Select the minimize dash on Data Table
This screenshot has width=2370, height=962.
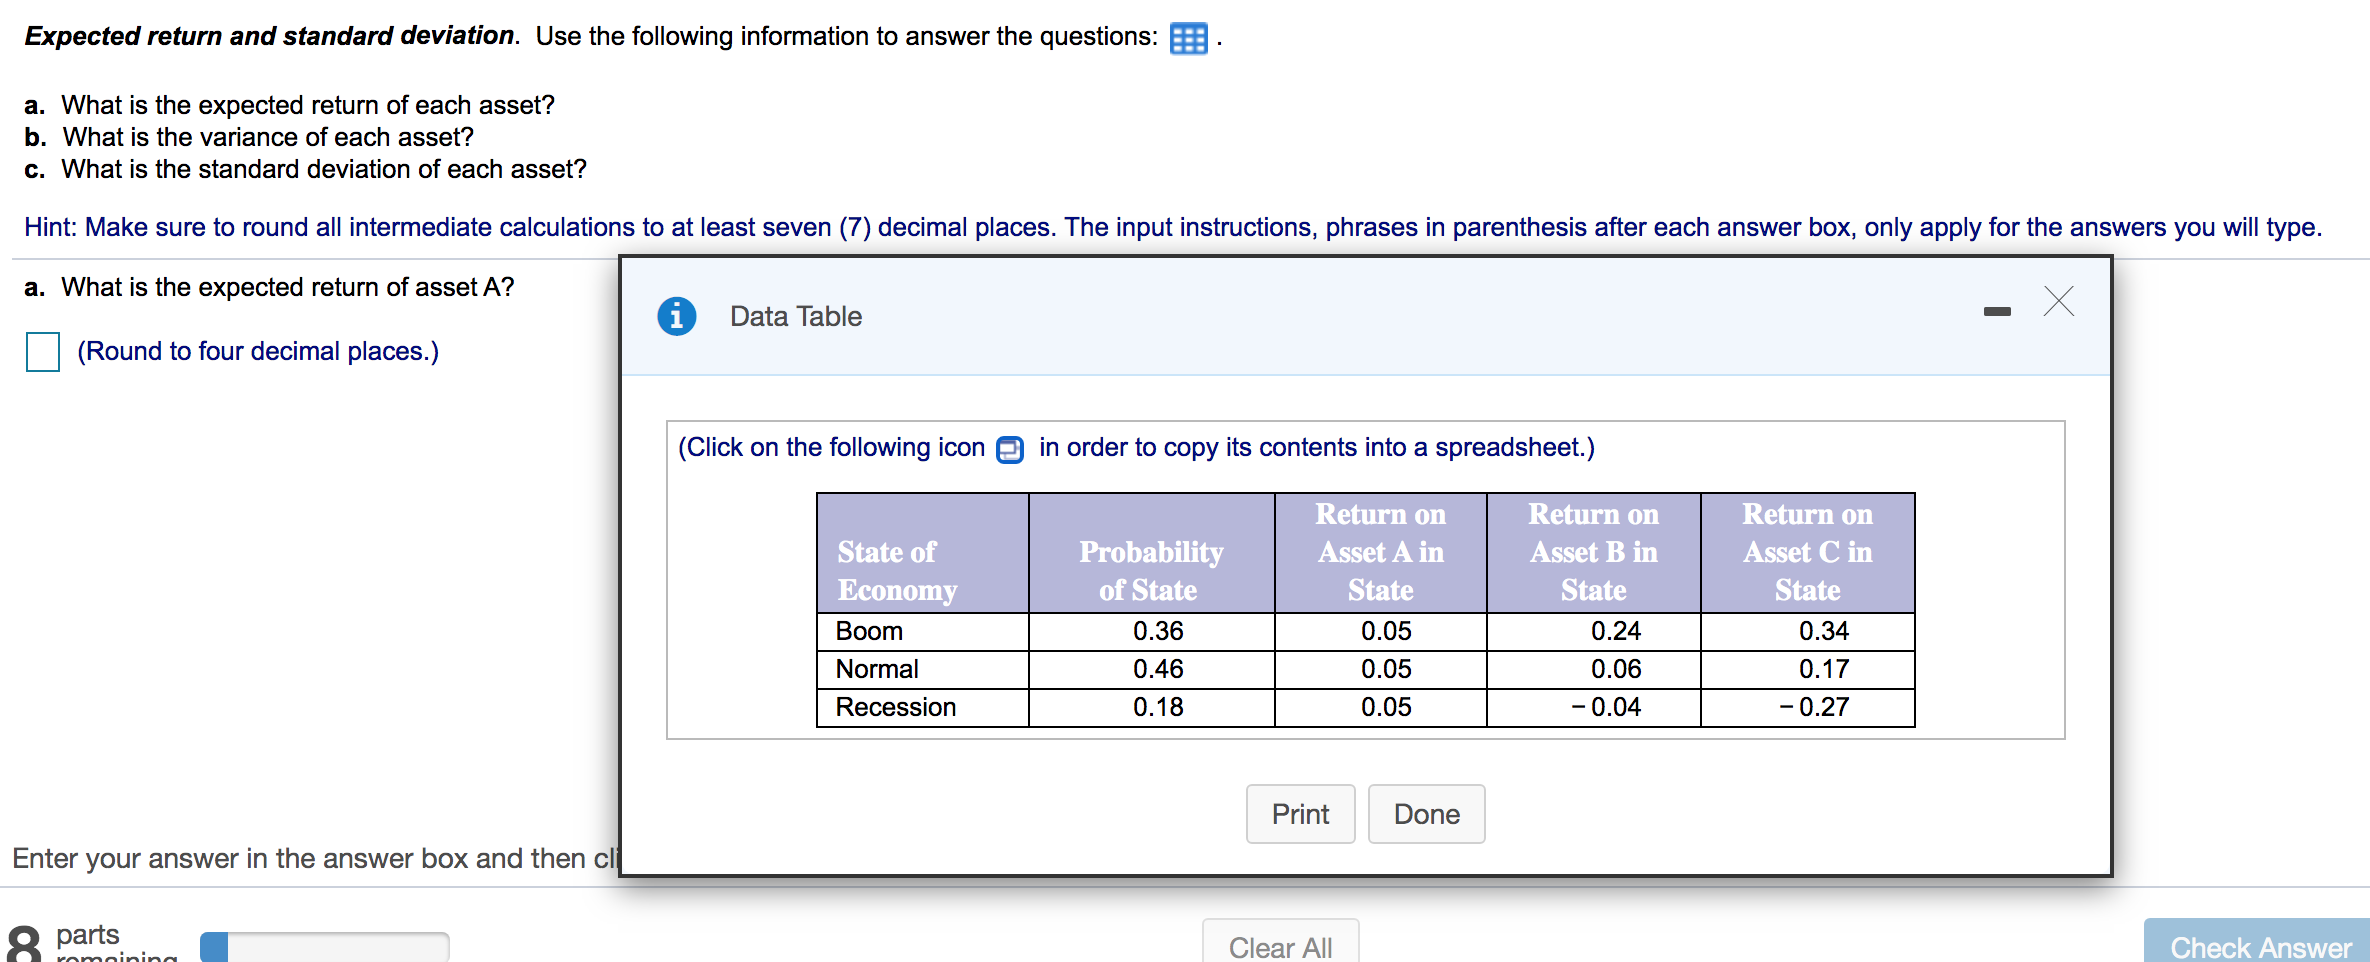click(x=1996, y=311)
